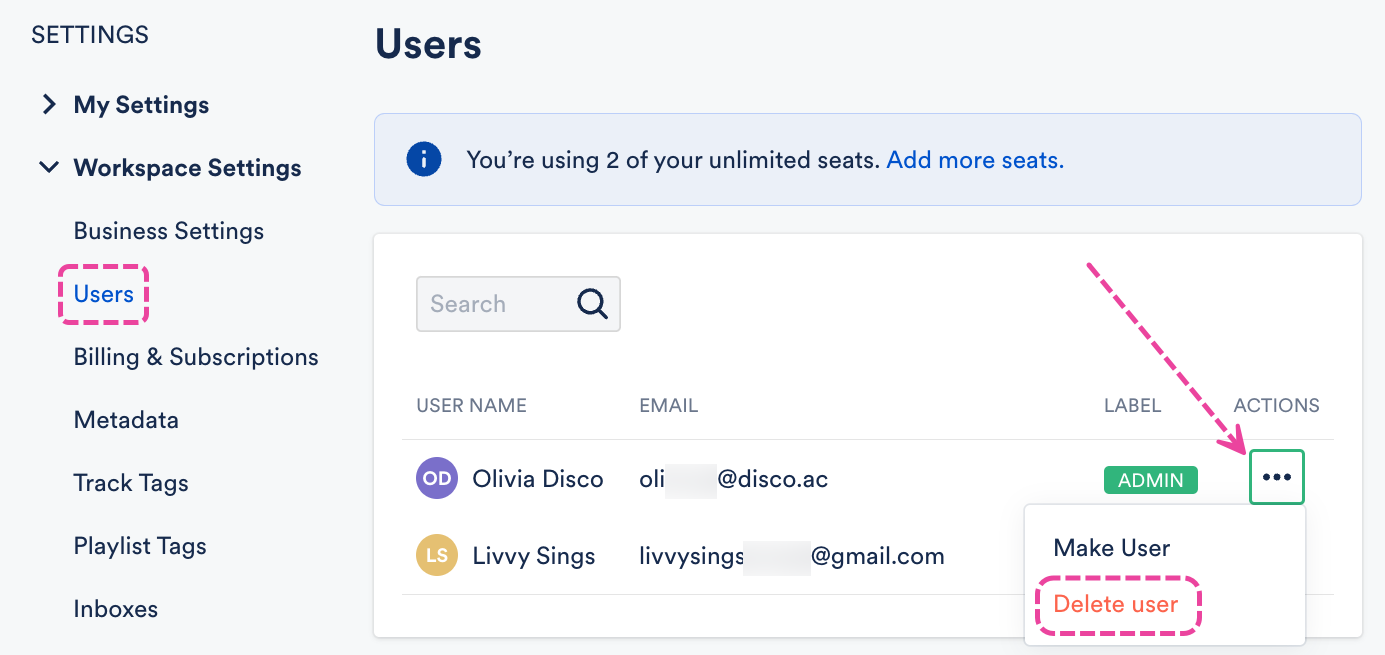Navigate to Track Tags
This screenshot has height=655, width=1385.
[x=131, y=483]
